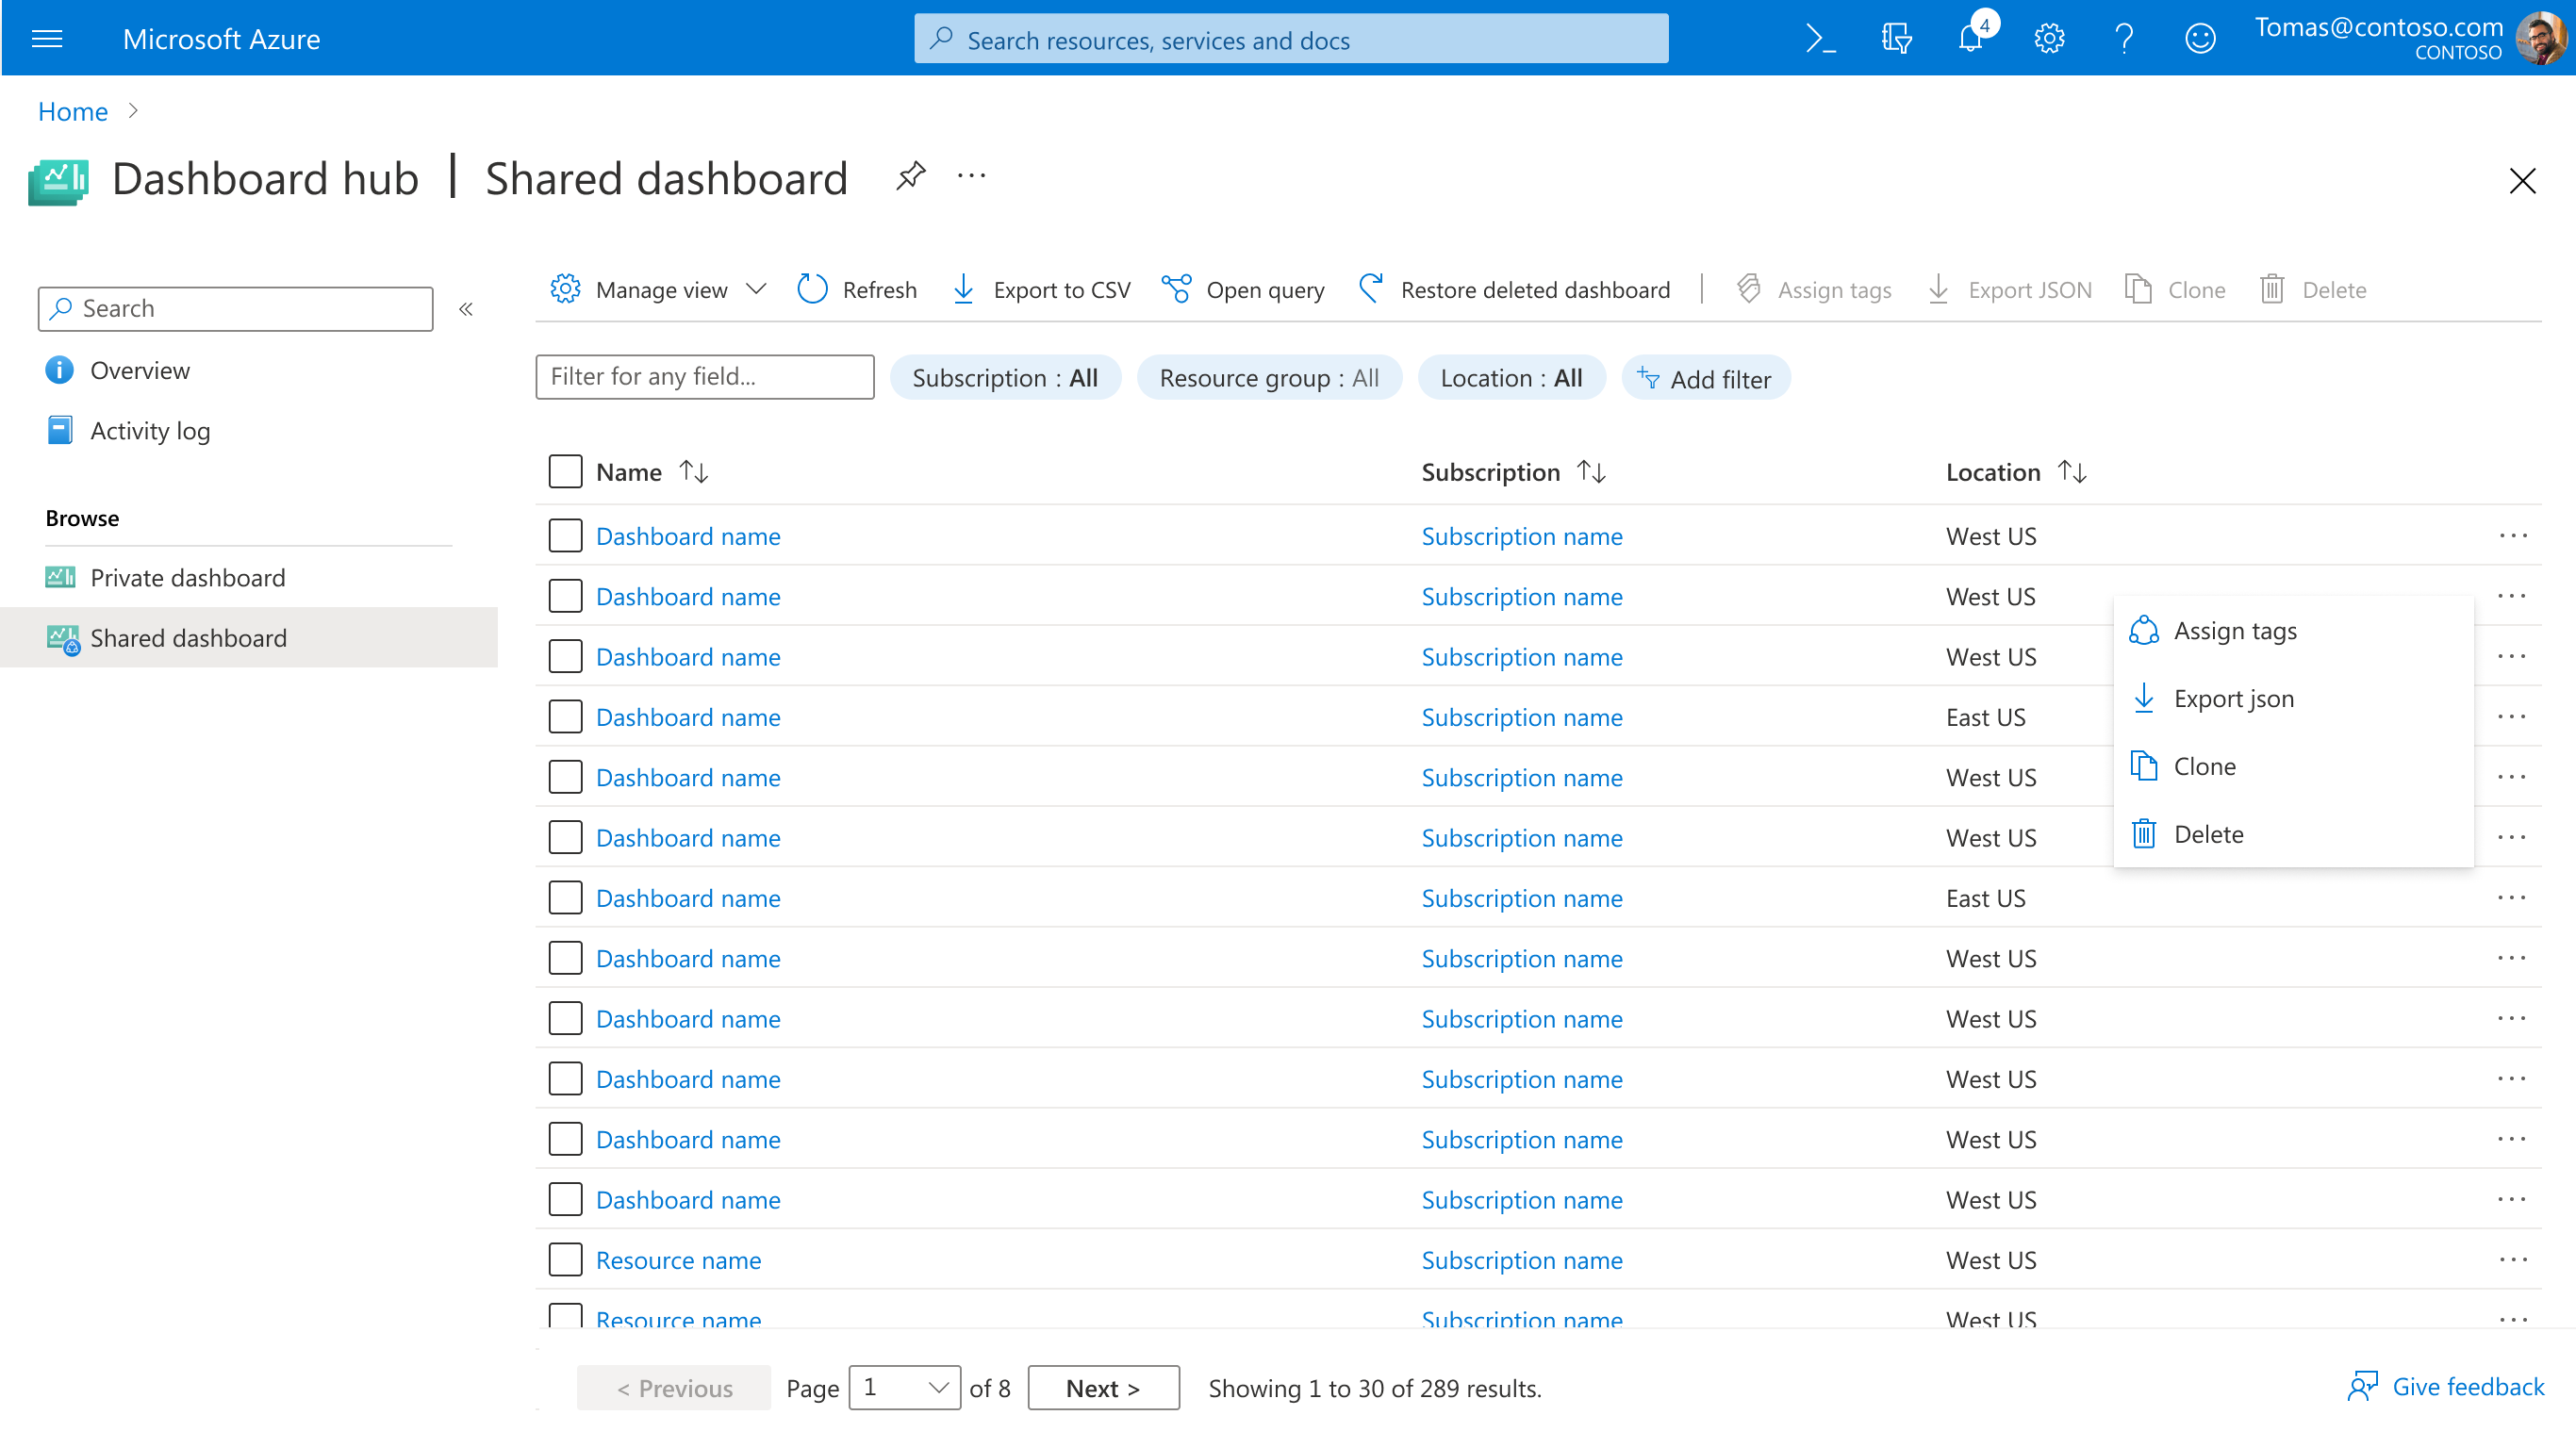This screenshot has width=2576, height=1448.
Task: Click inside the Filter for any field box
Action: click(x=704, y=377)
